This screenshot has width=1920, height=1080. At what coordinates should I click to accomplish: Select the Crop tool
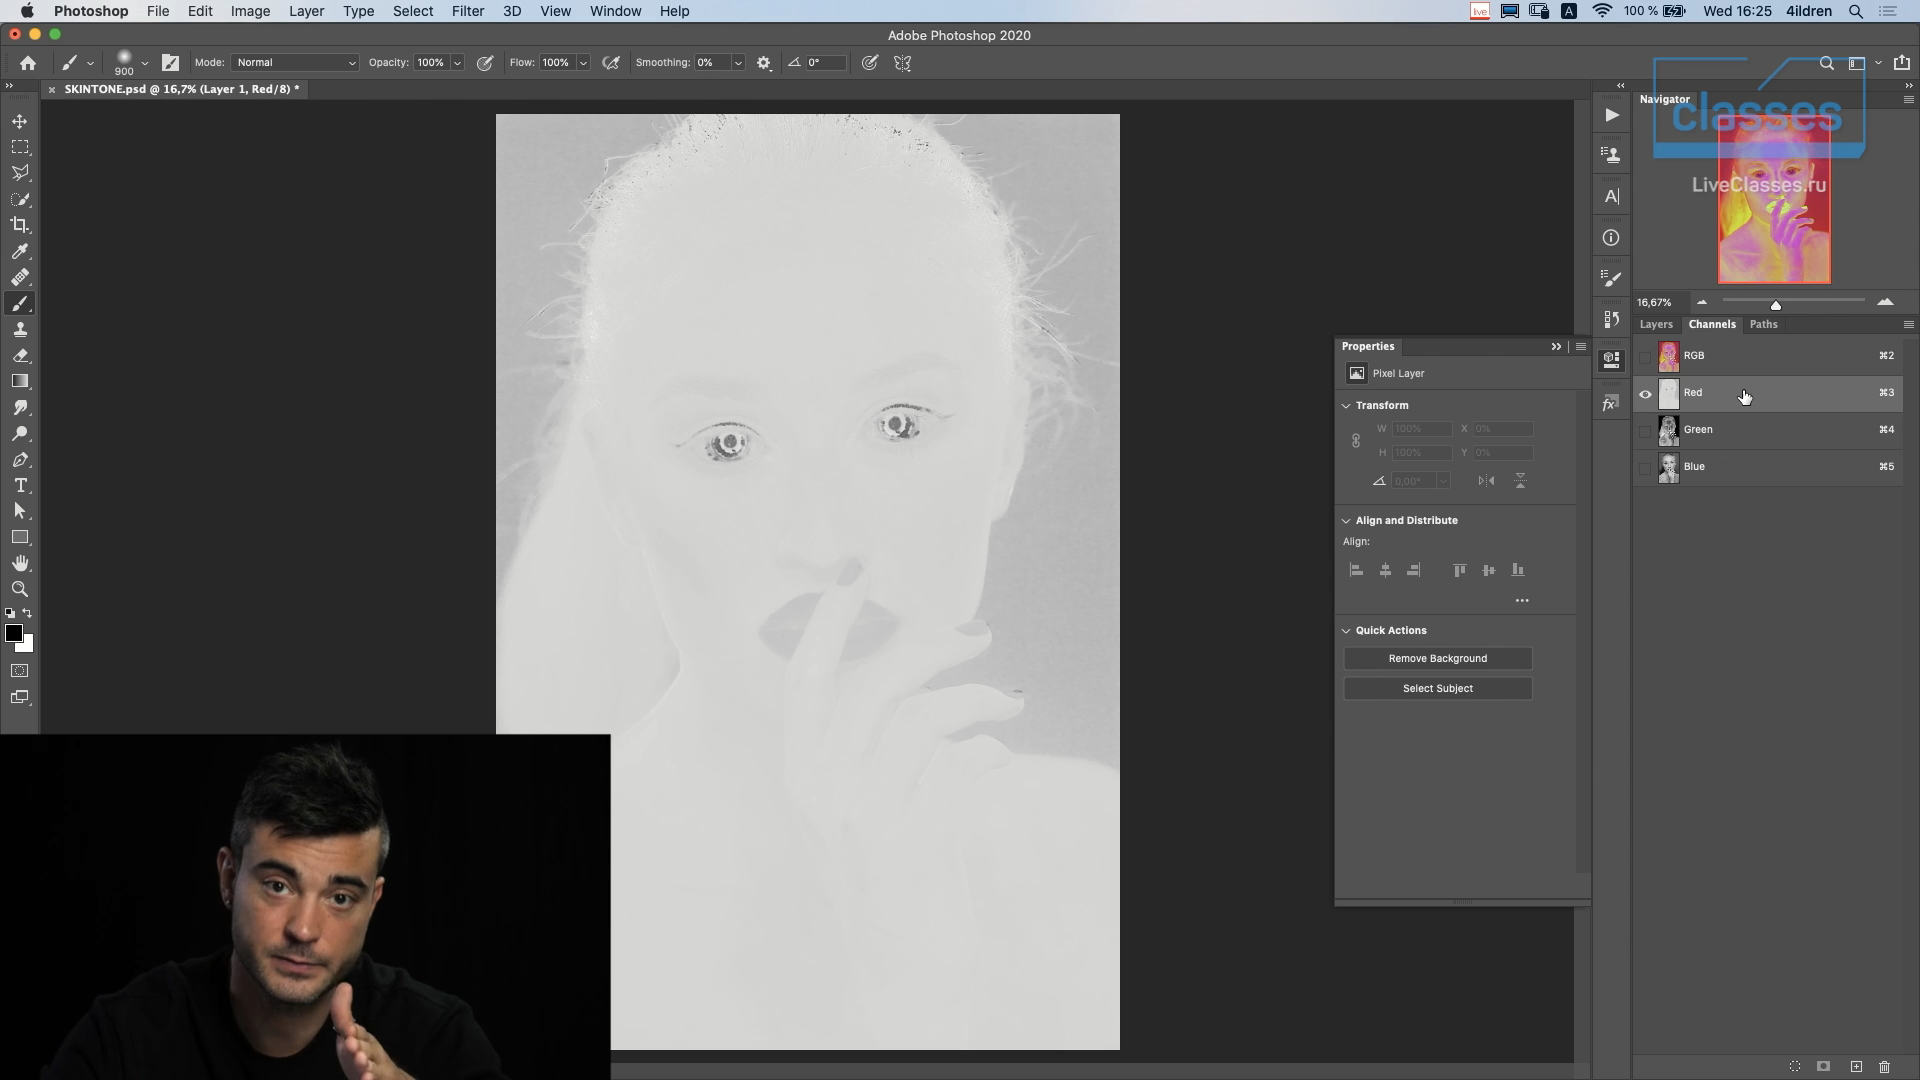(x=20, y=225)
